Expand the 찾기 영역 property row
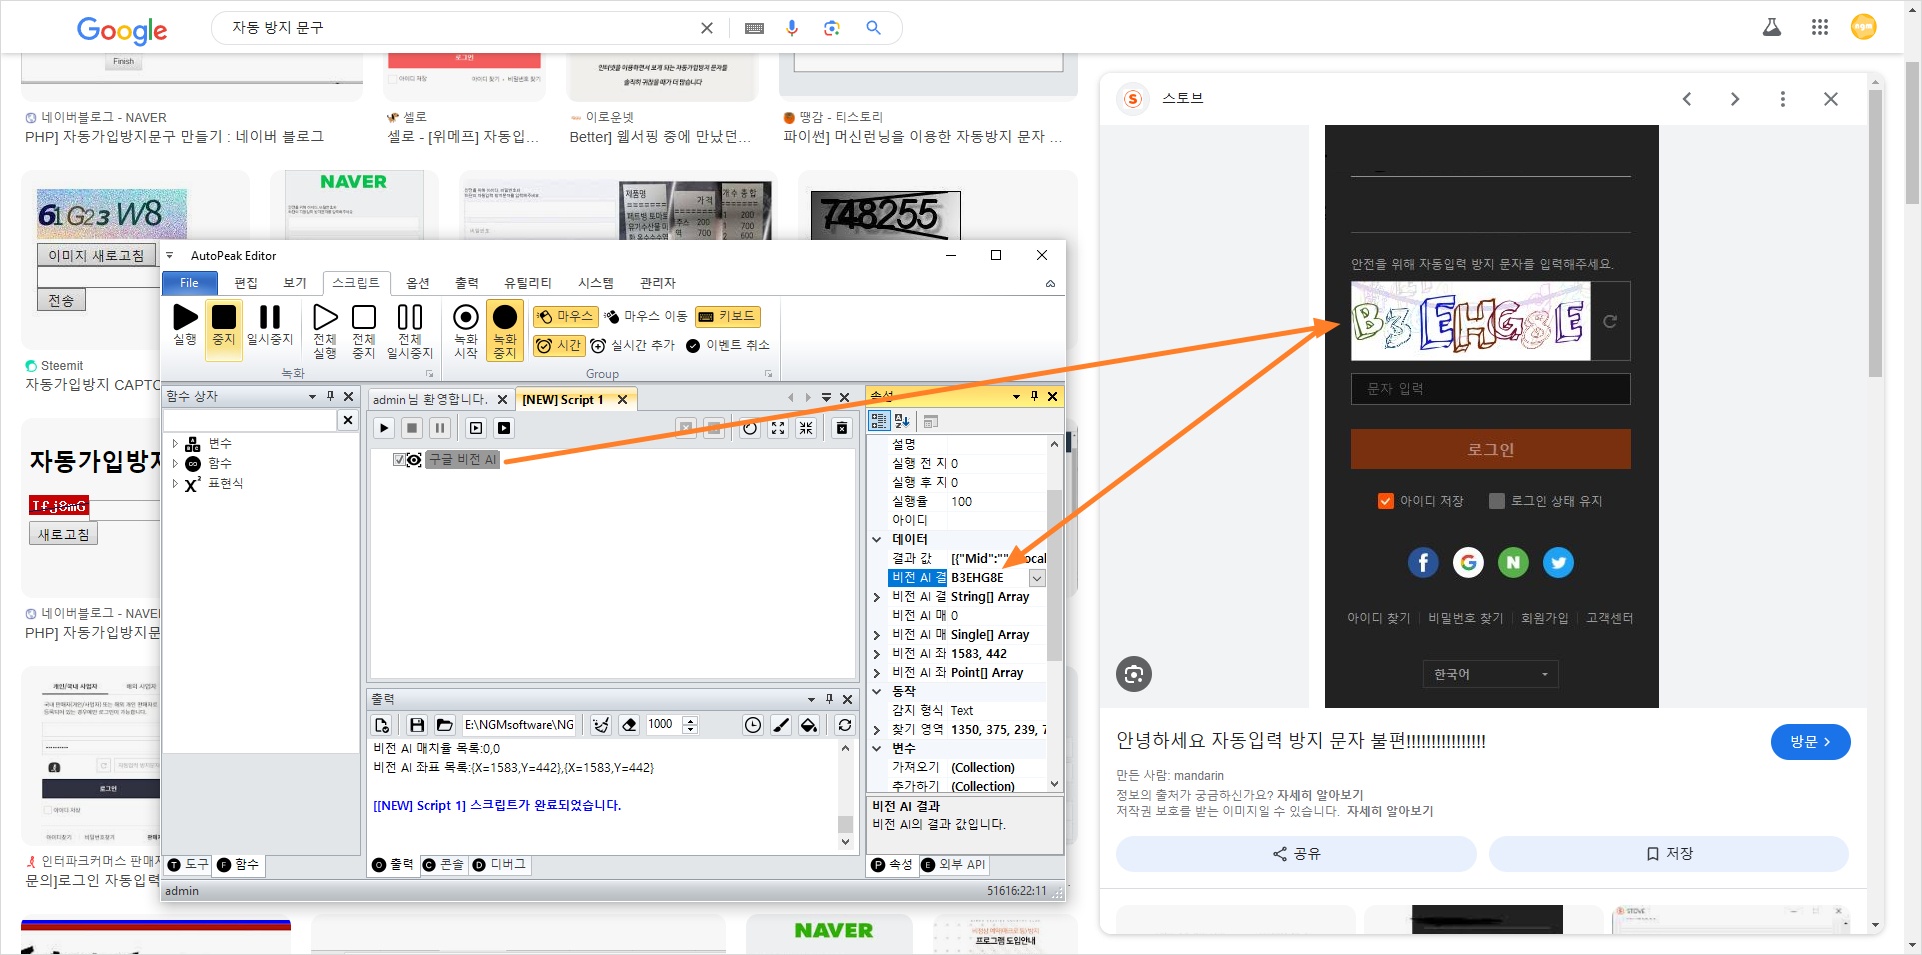Screen dimensions: 1922x955 pos(877,730)
